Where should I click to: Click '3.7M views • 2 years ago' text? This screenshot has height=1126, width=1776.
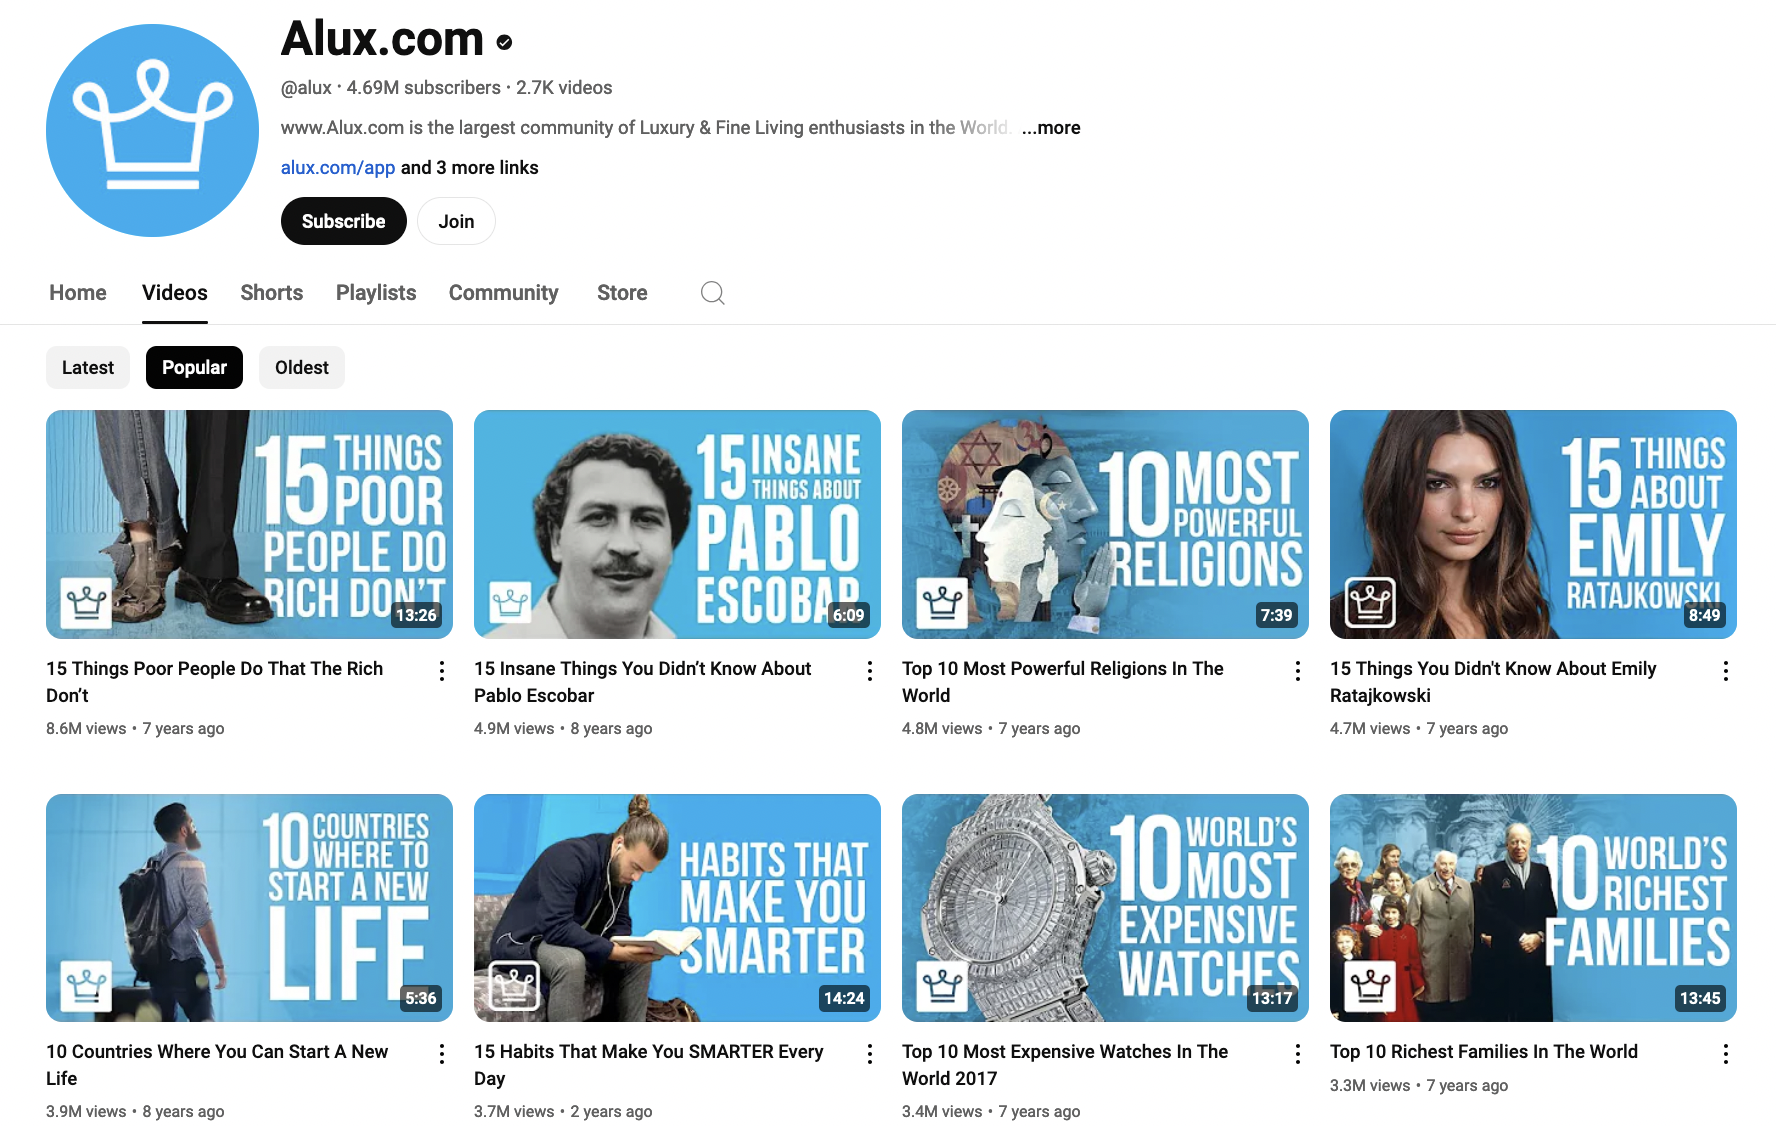click(x=563, y=1112)
